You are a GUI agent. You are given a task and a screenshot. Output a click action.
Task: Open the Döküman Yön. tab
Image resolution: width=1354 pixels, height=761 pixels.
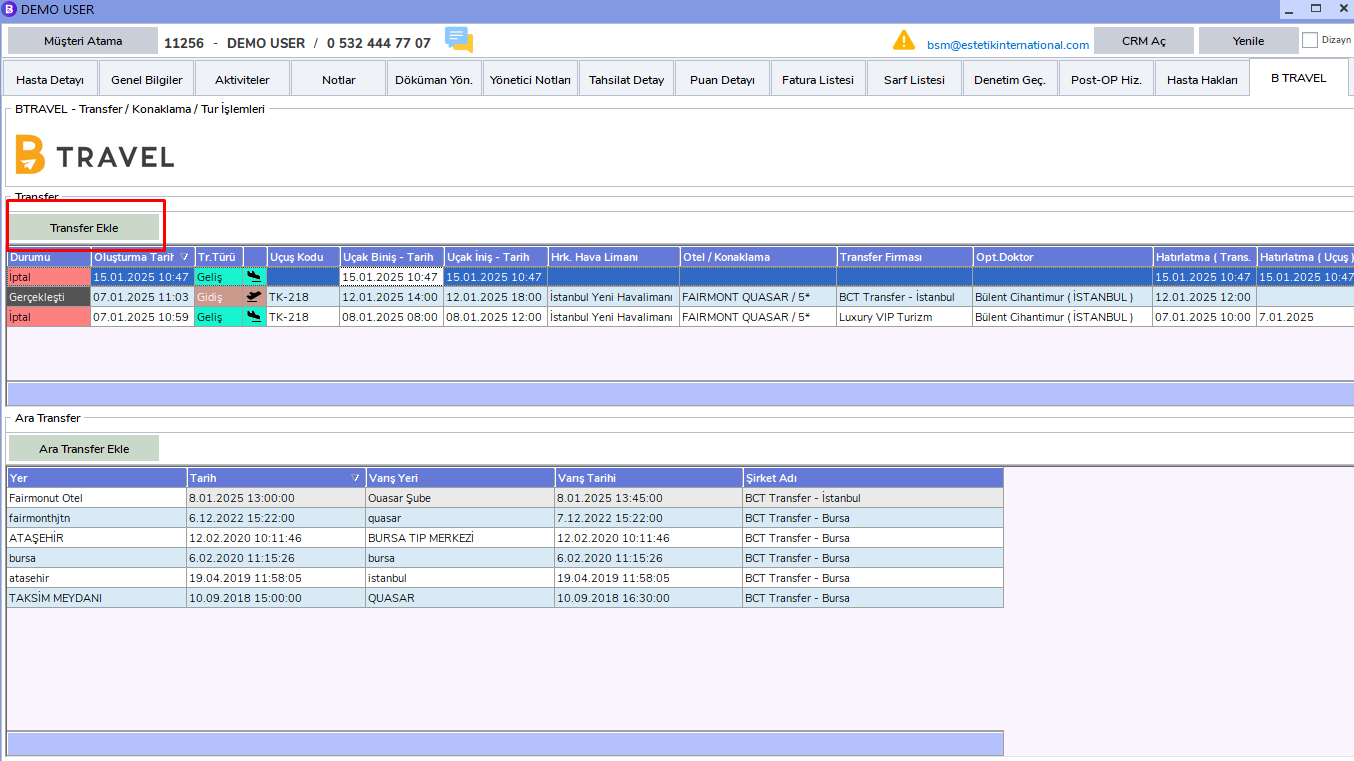(434, 79)
